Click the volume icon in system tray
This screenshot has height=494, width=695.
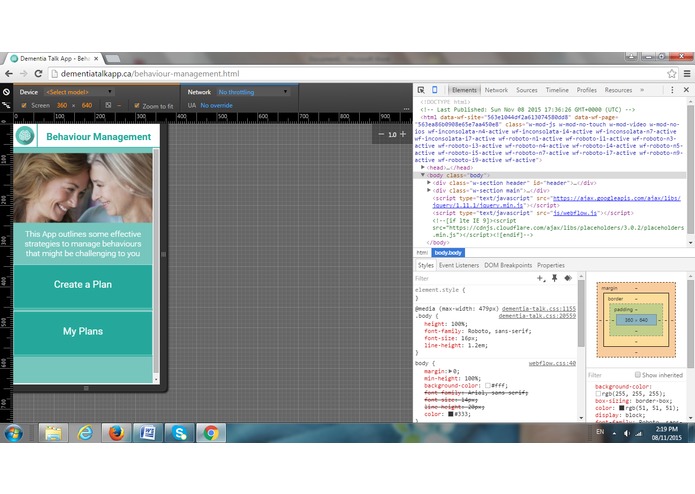point(626,434)
